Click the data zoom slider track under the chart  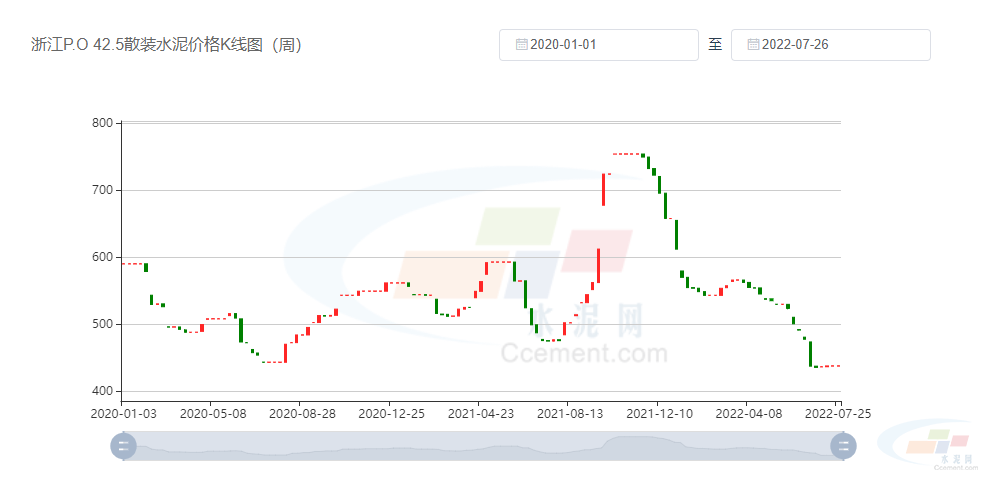[483, 446]
